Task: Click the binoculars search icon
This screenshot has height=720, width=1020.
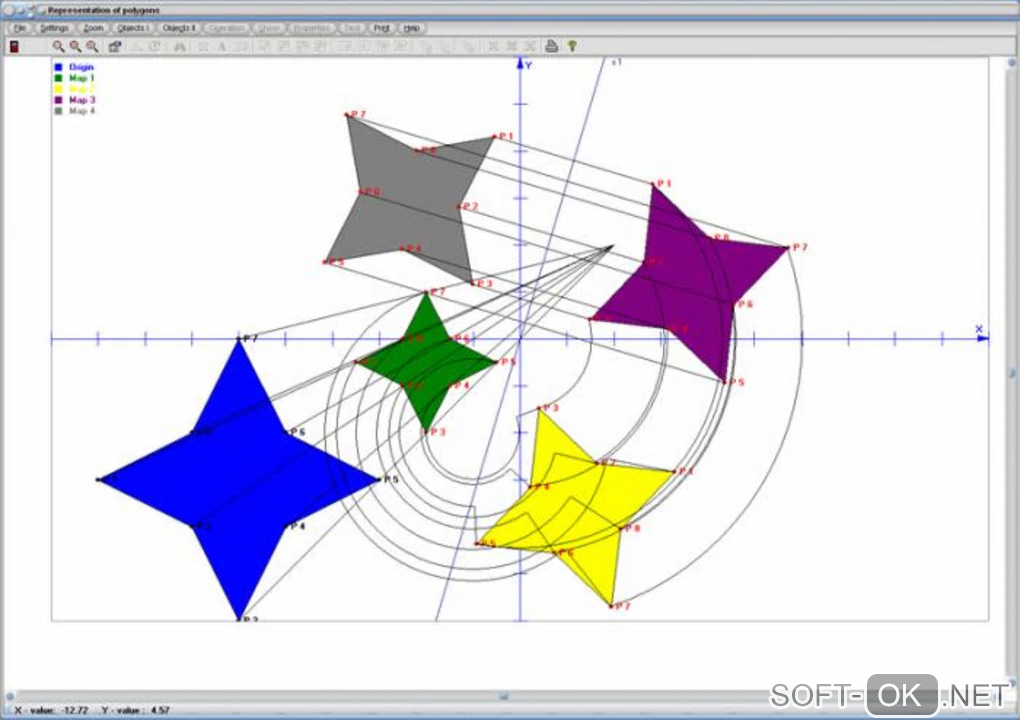Action: pos(180,46)
